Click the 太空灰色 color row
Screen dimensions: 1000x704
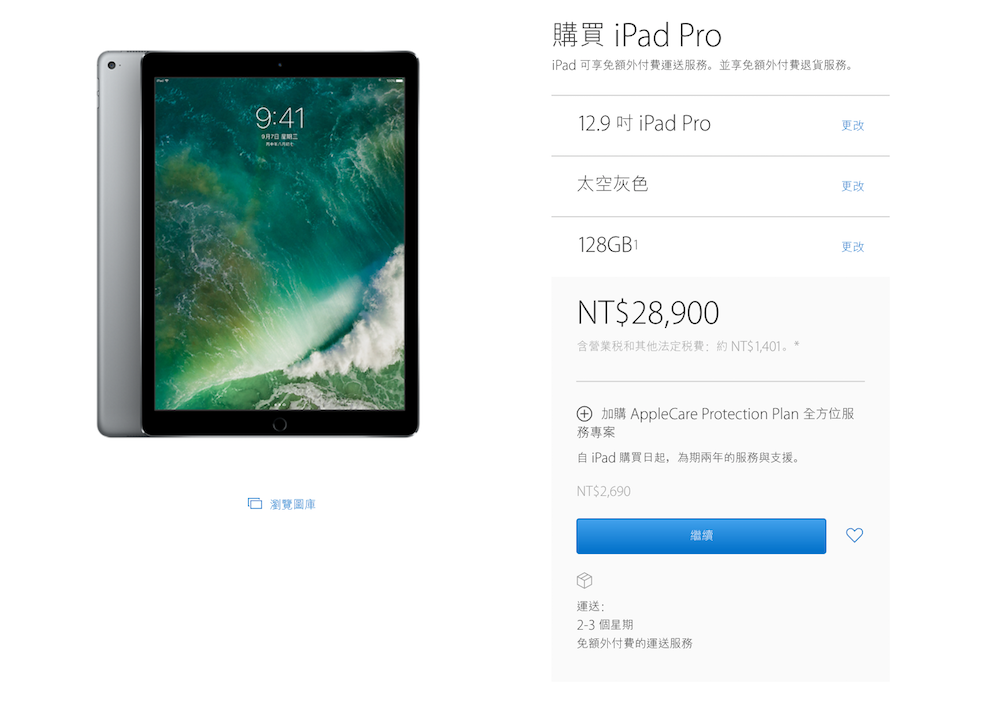pos(720,186)
